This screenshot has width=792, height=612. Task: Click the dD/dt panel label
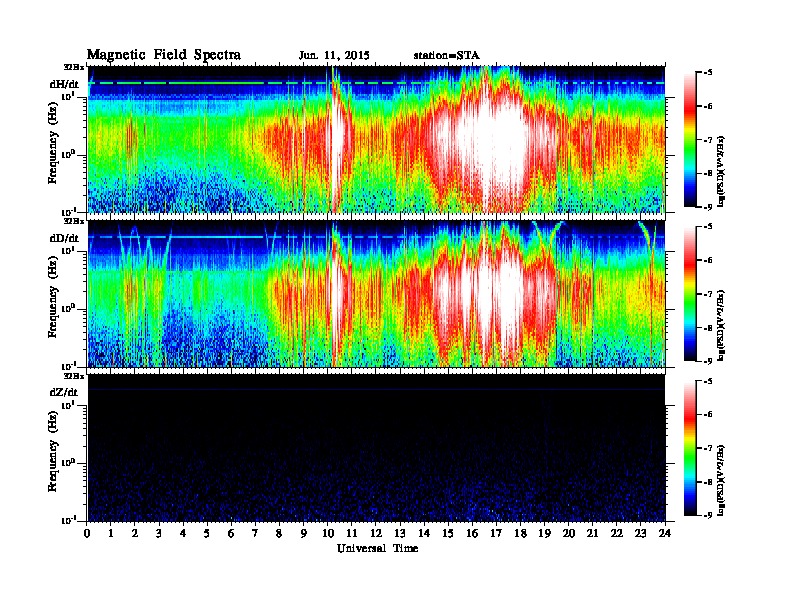tap(64, 238)
